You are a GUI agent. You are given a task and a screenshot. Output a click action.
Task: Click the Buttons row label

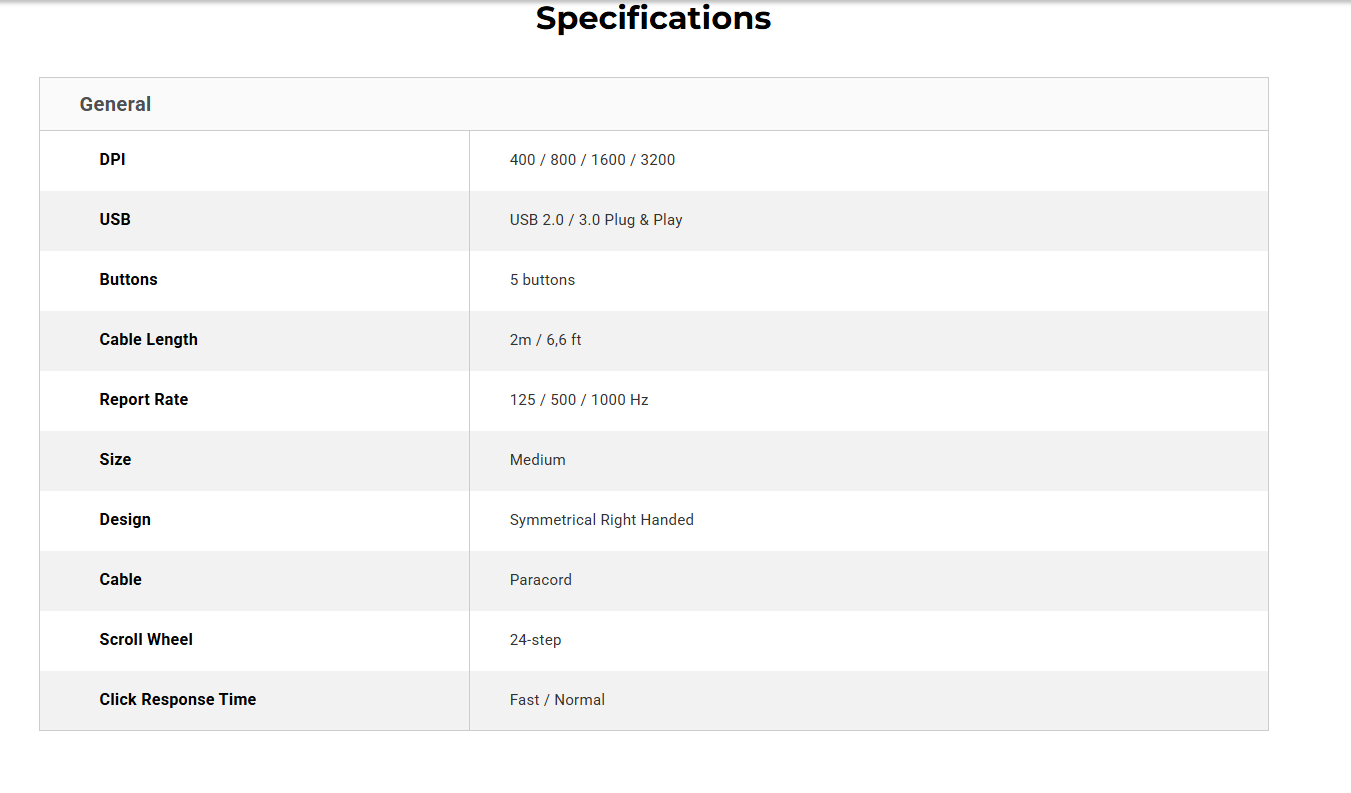pyautogui.click(x=128, y=280)
